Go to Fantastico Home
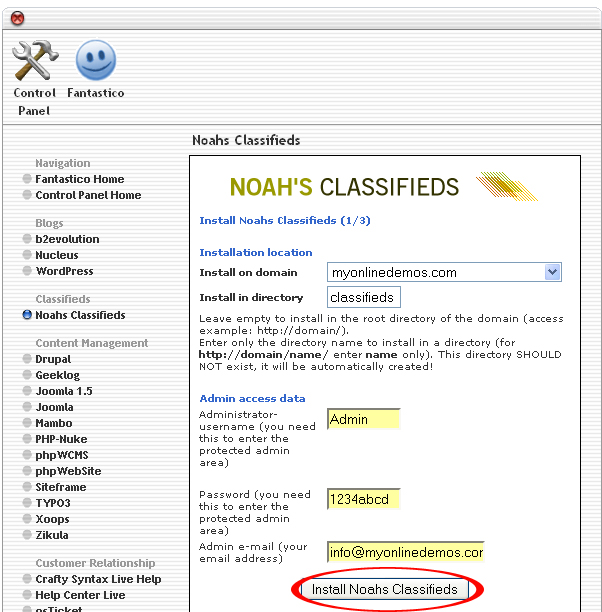602x612 pixels. [x=80, y=179]
